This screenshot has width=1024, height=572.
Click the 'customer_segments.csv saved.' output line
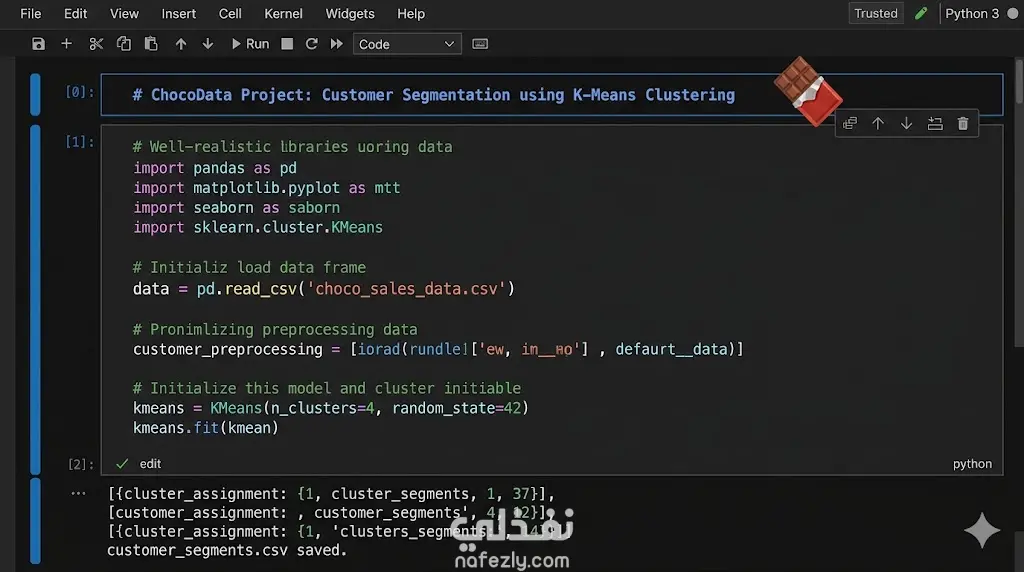227,550
